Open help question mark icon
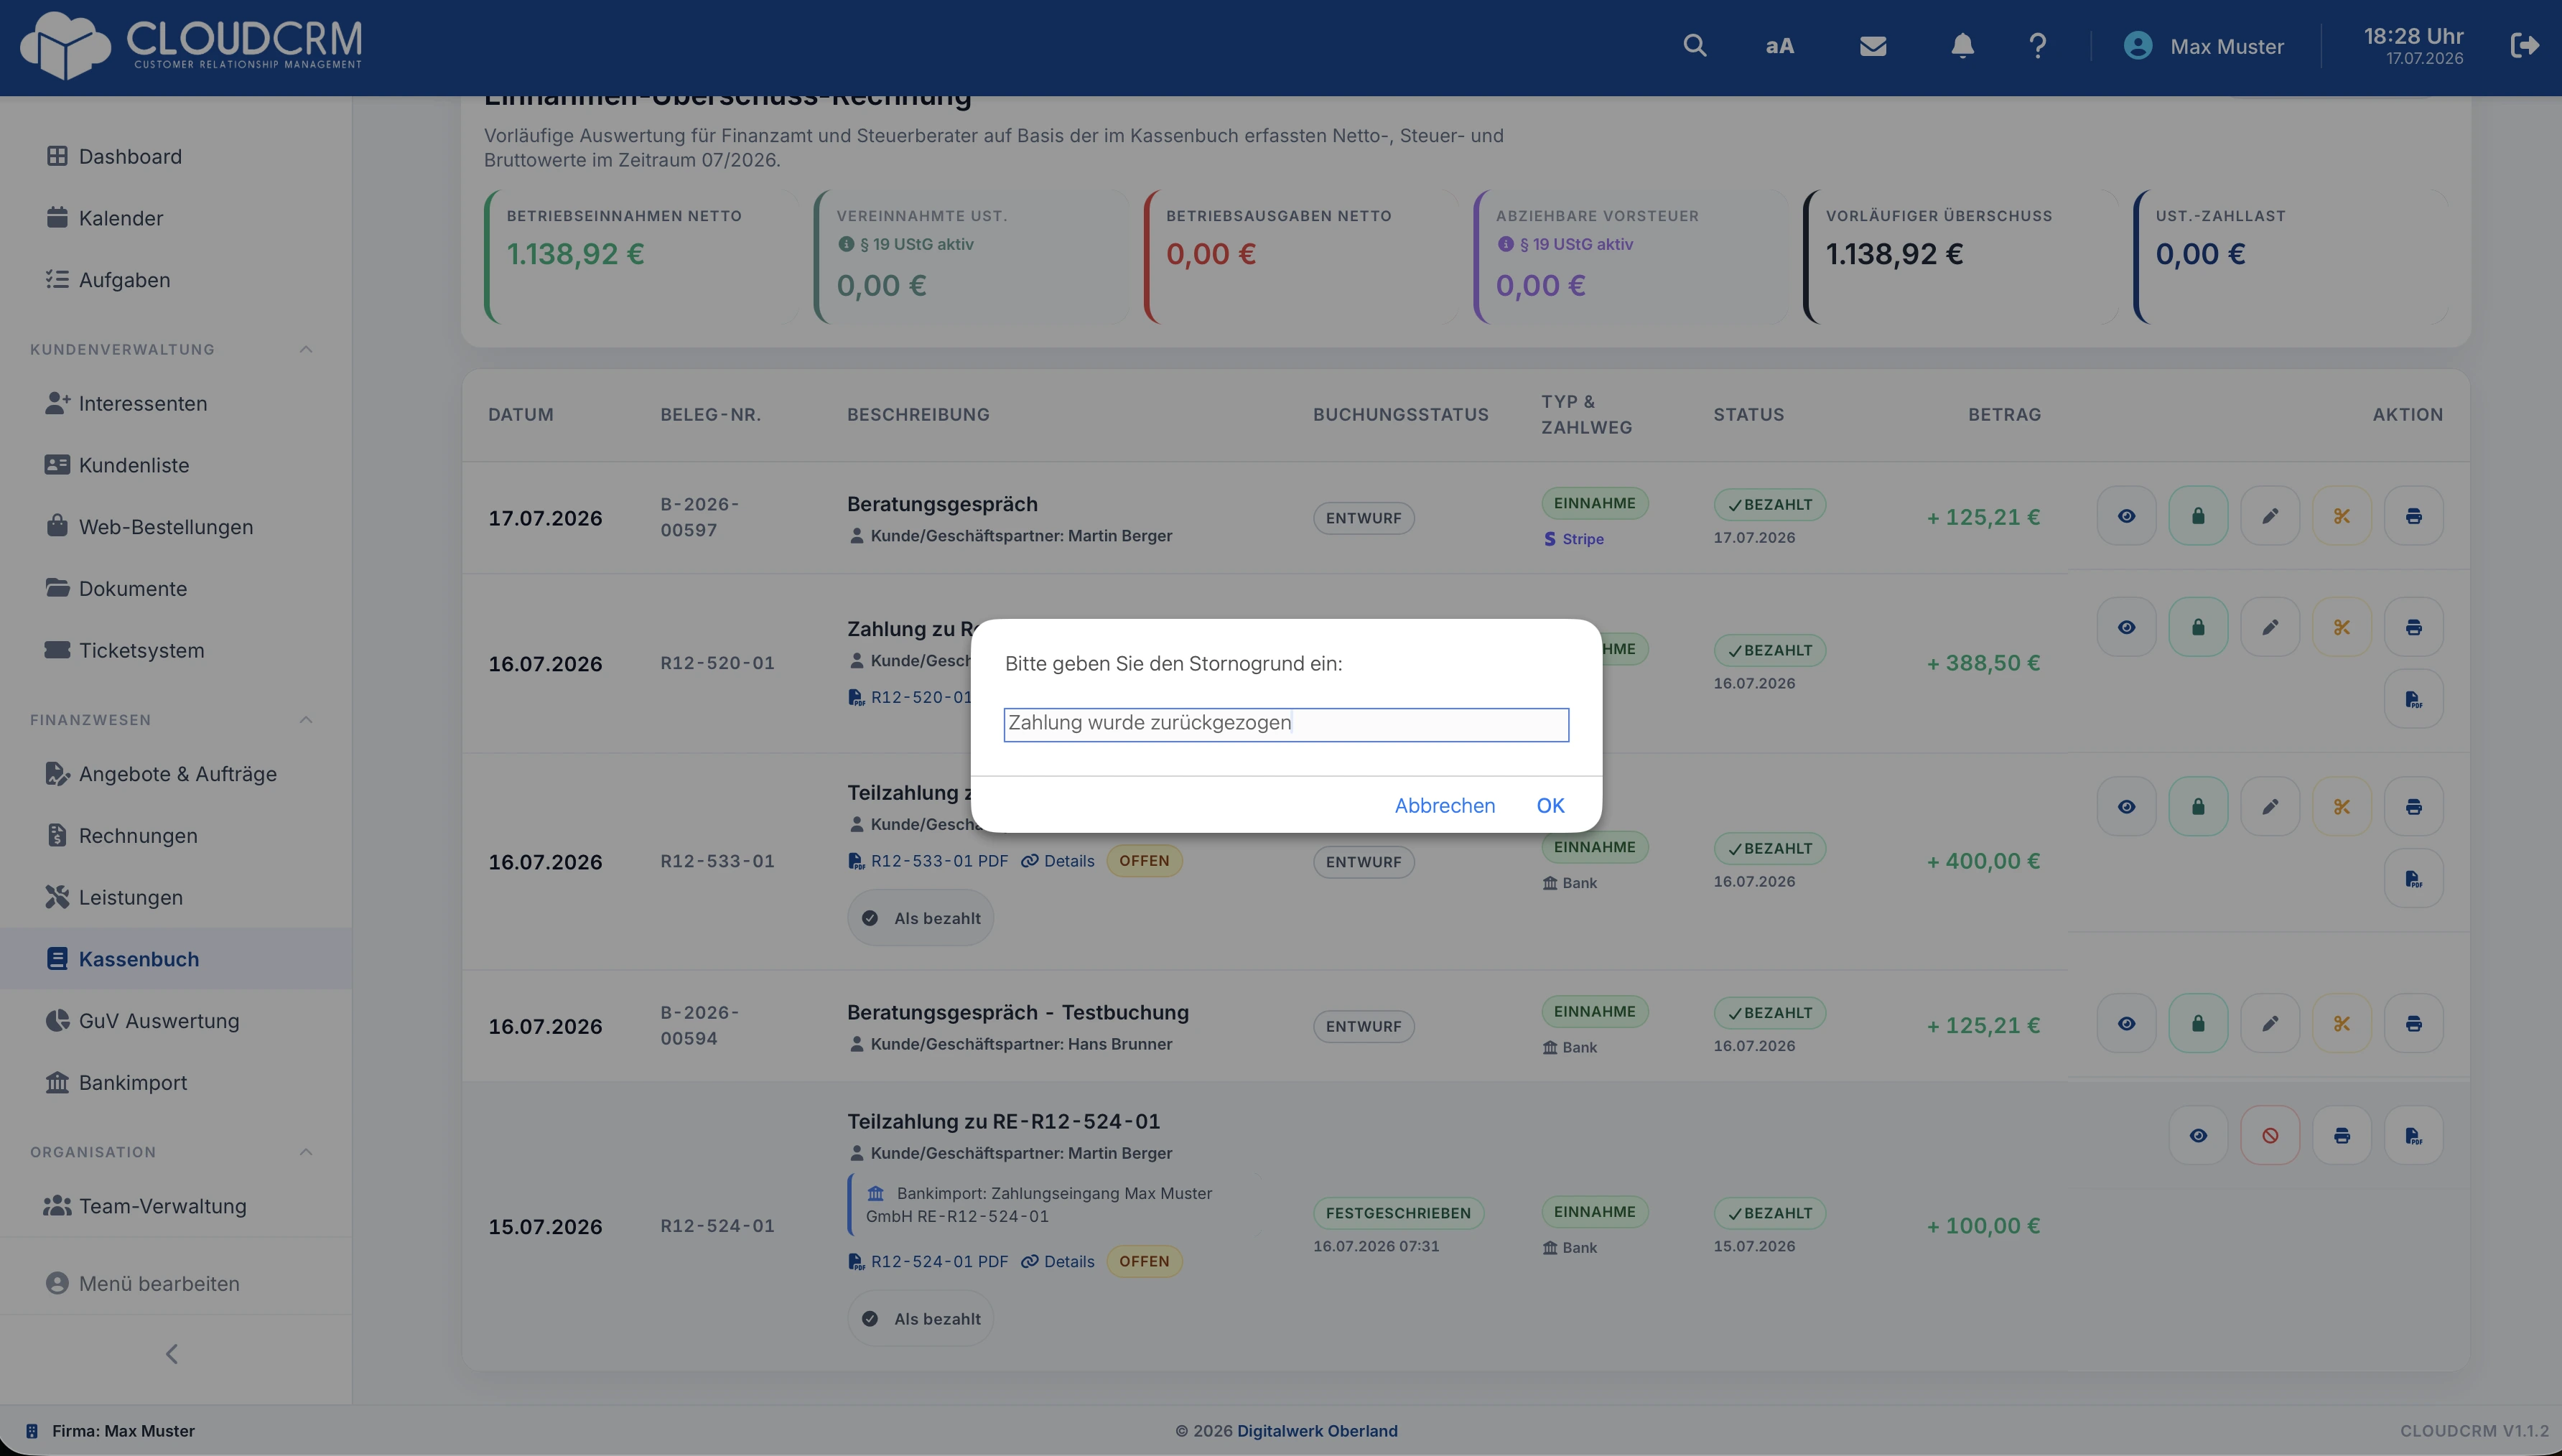Image resolution: width=2562 pixels, height=1456 pixels. (2038, 46)
